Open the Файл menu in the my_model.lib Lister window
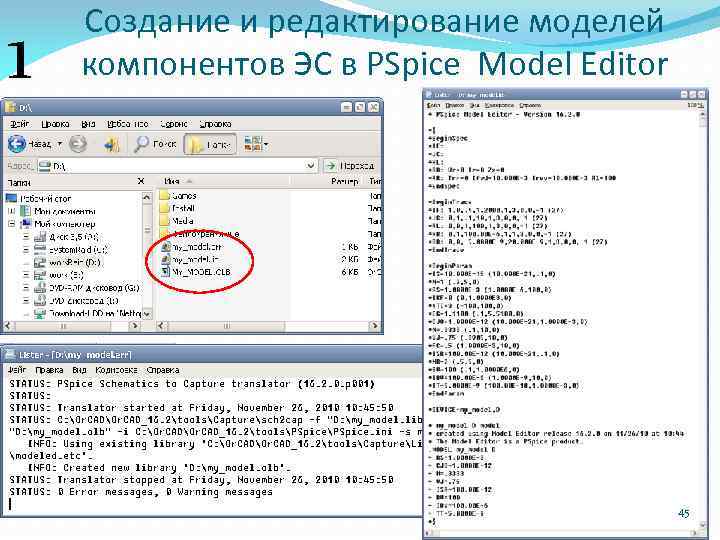The image size is (720, 540). click(433, 105)
